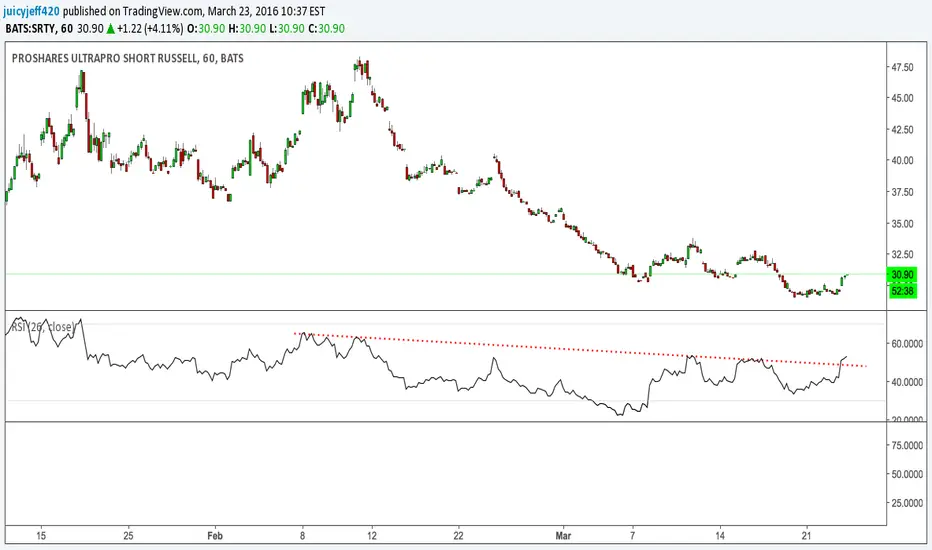Click the green 30.90 current price label
Screen dimensions: 932x550
[902, 275]
